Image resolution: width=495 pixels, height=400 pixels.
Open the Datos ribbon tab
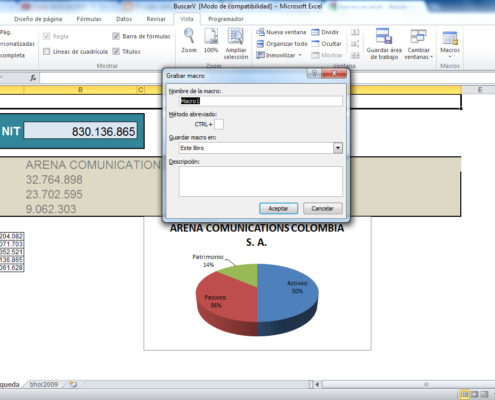tap(124, 19)
